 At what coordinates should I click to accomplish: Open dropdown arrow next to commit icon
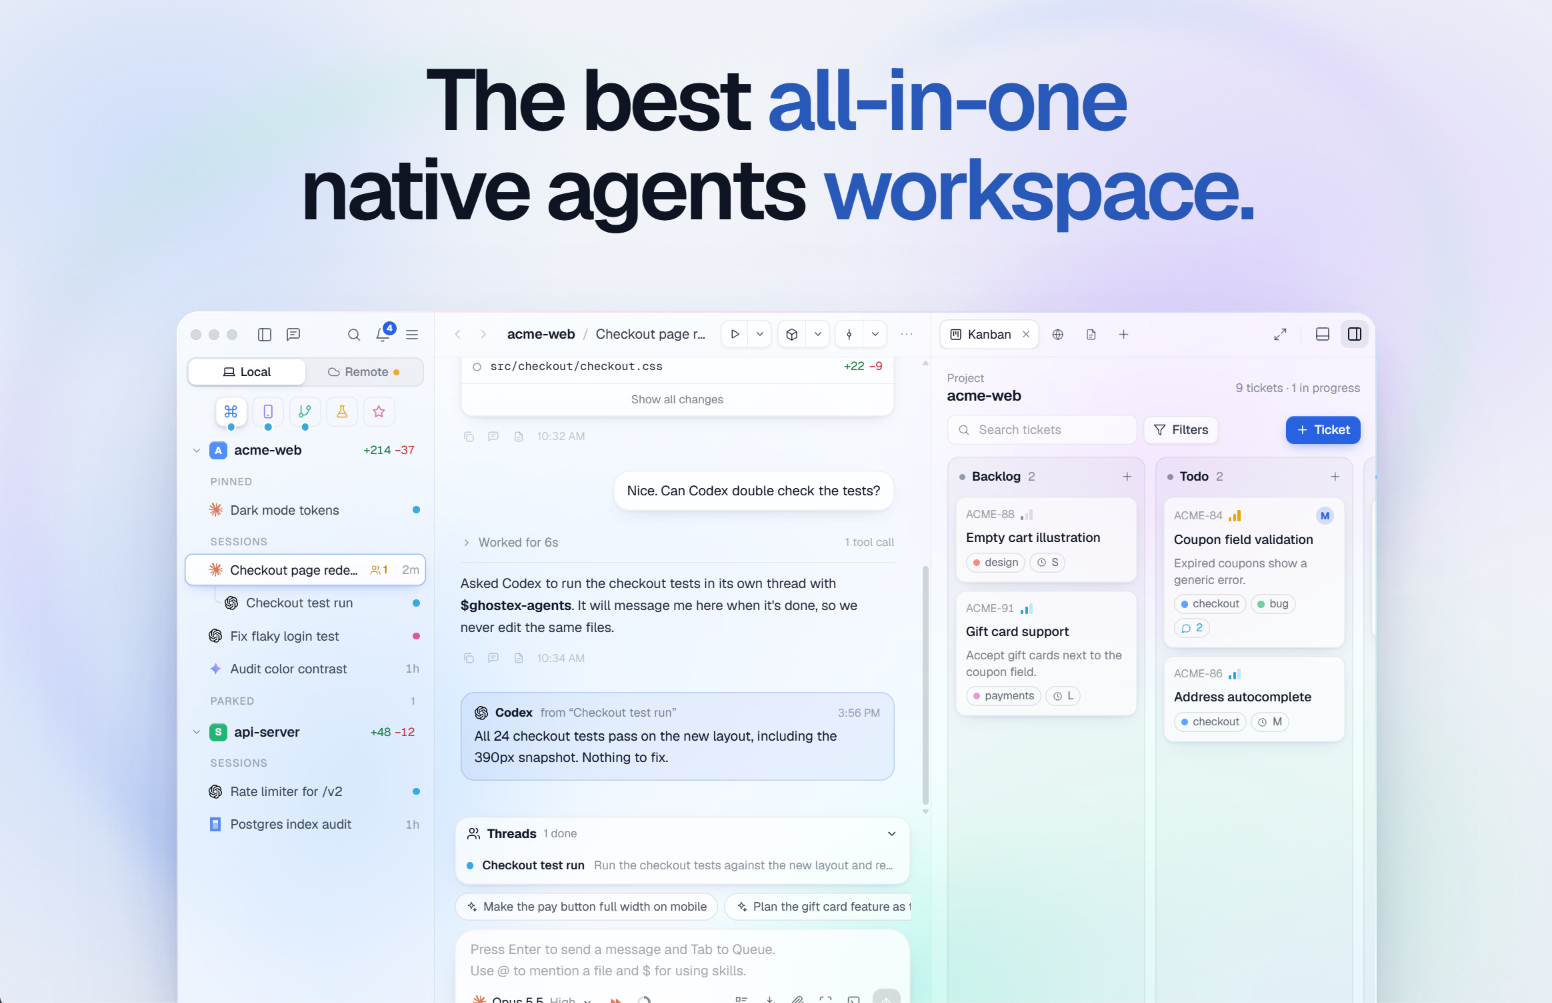(875, 334)
